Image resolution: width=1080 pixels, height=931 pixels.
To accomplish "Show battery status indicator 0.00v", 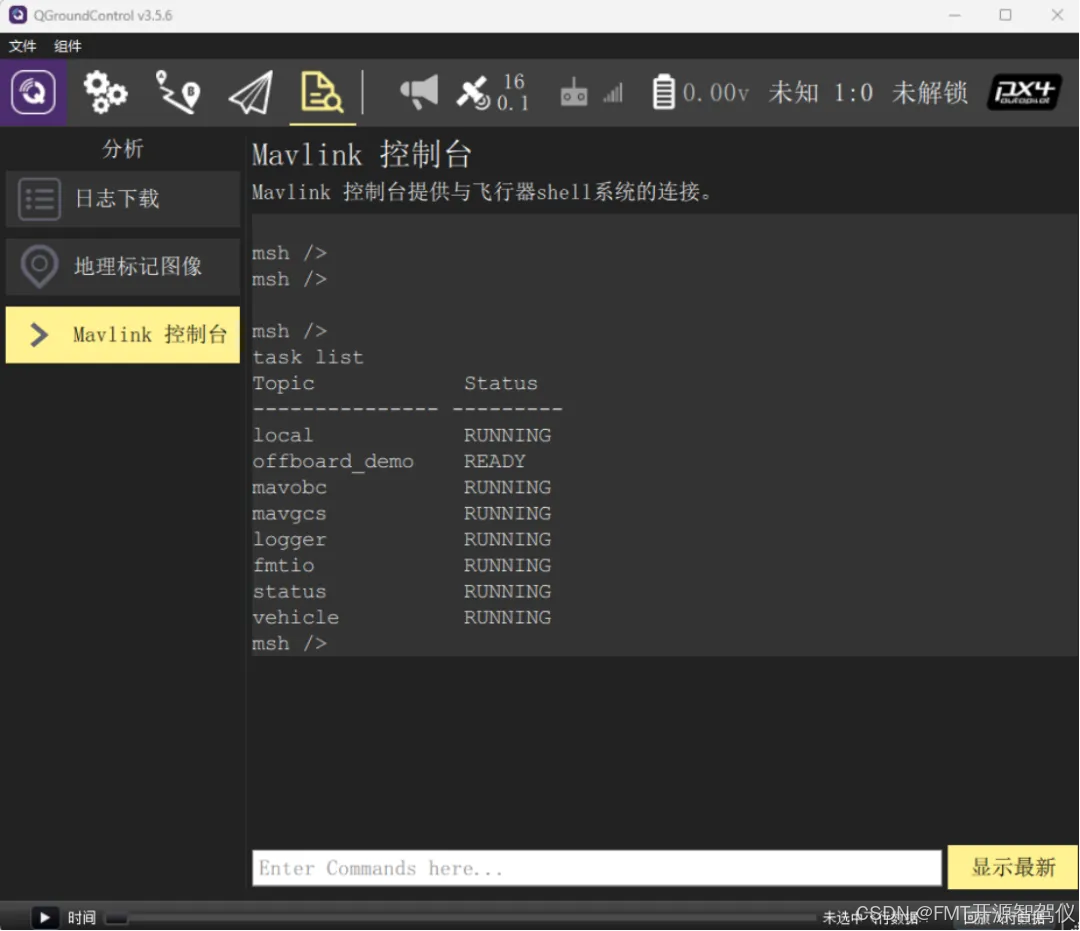I will [x=700, y=92].
